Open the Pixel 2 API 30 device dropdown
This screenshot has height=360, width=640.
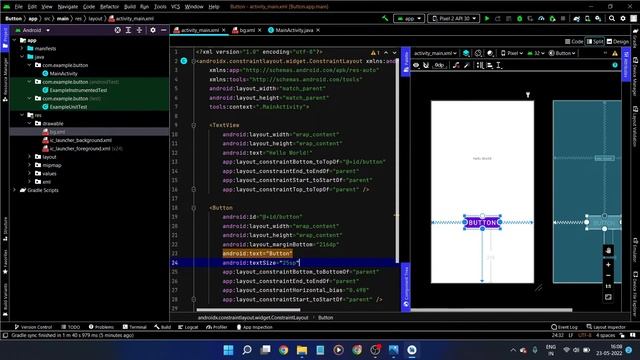(453, 18)
